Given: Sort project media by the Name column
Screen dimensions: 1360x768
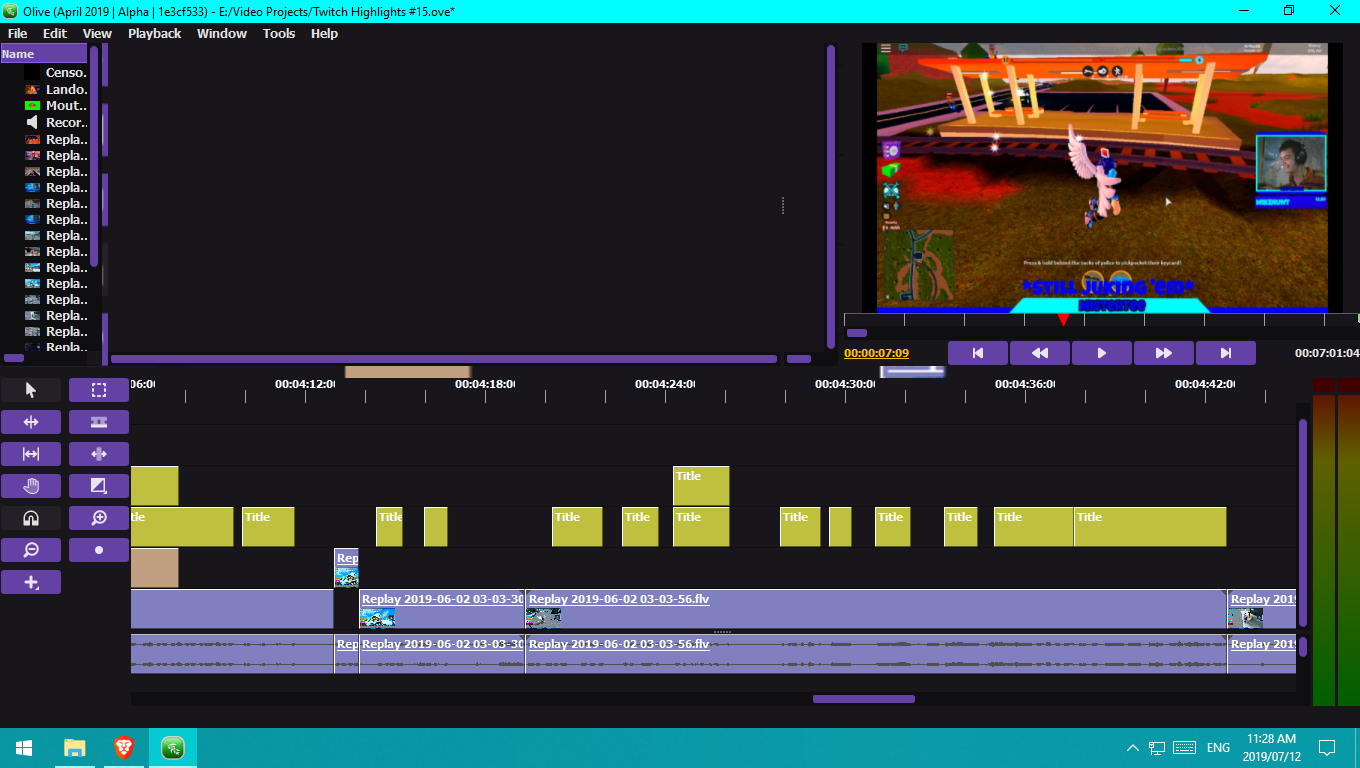Looking at the screenshot, I should (44, 54).
